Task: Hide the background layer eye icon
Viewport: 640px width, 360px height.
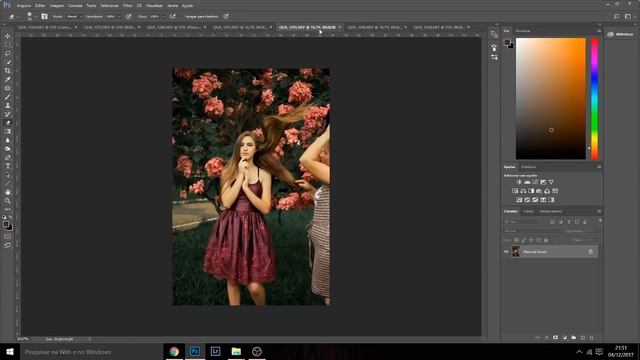Action: point(506,252)
